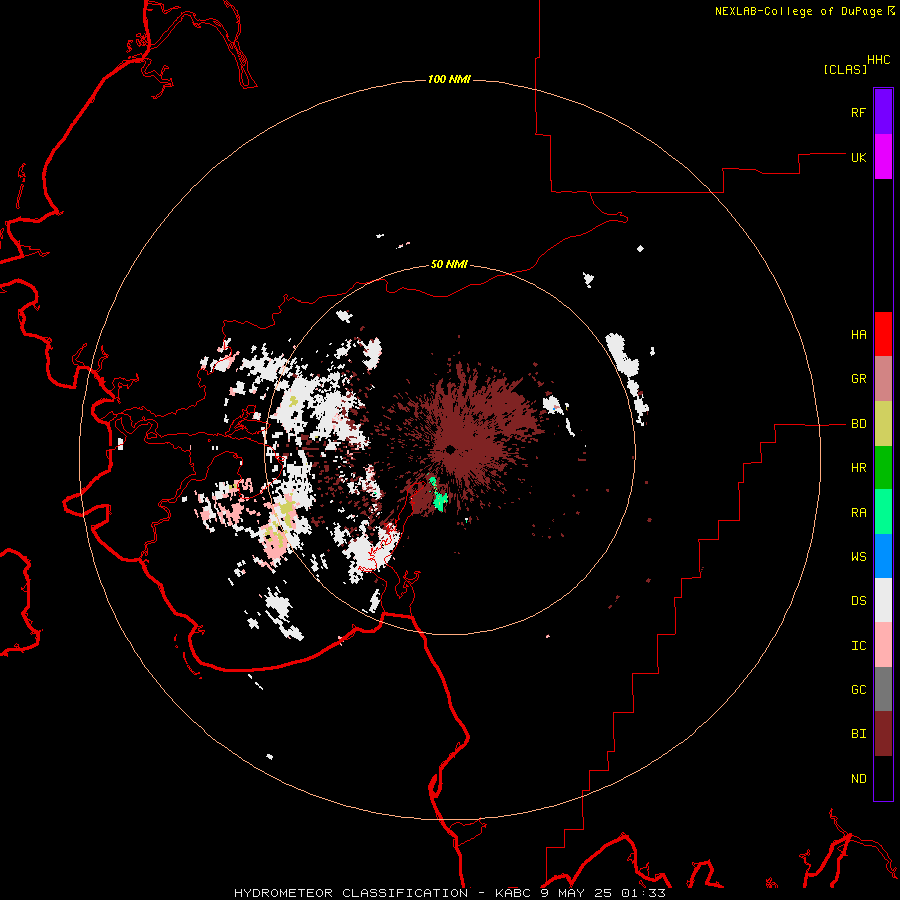Click the BD legend label
The image size is (900, 900).
(x=858, y=424)
